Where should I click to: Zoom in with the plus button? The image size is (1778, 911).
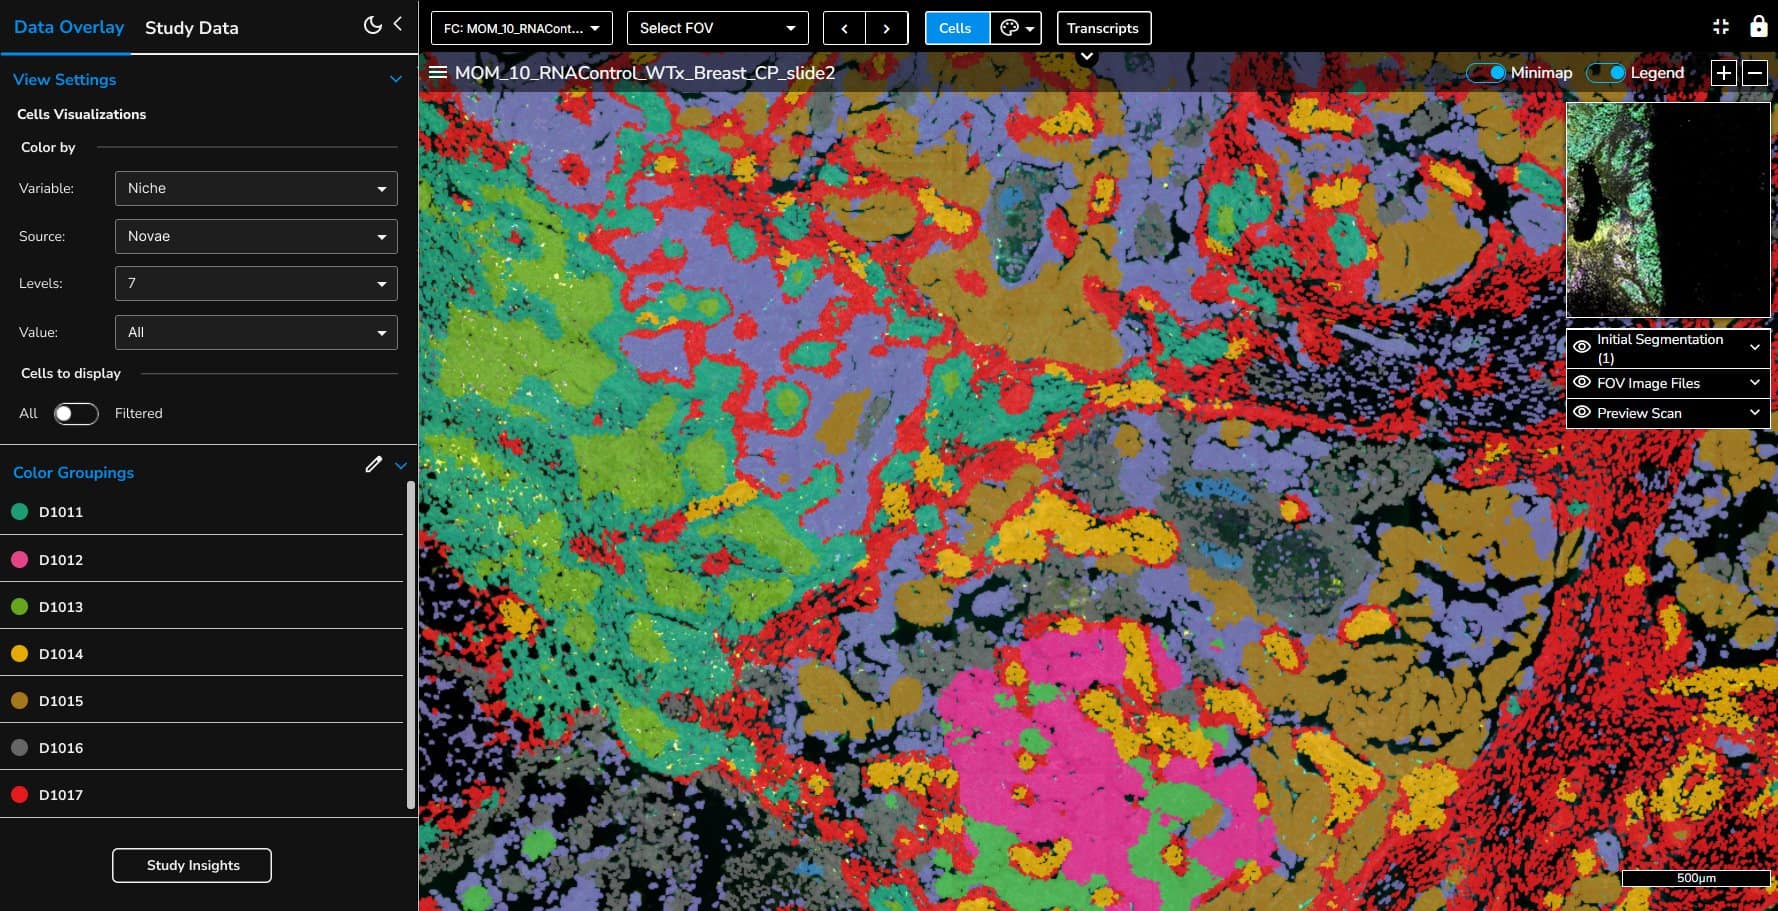point(1723,73)
